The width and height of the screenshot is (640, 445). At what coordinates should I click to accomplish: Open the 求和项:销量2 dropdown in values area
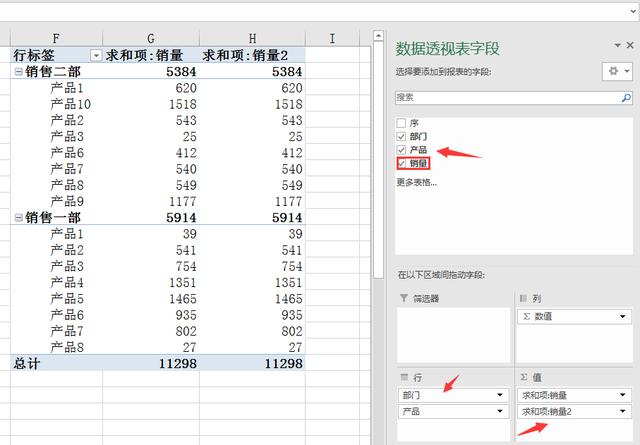coord(622,411)
